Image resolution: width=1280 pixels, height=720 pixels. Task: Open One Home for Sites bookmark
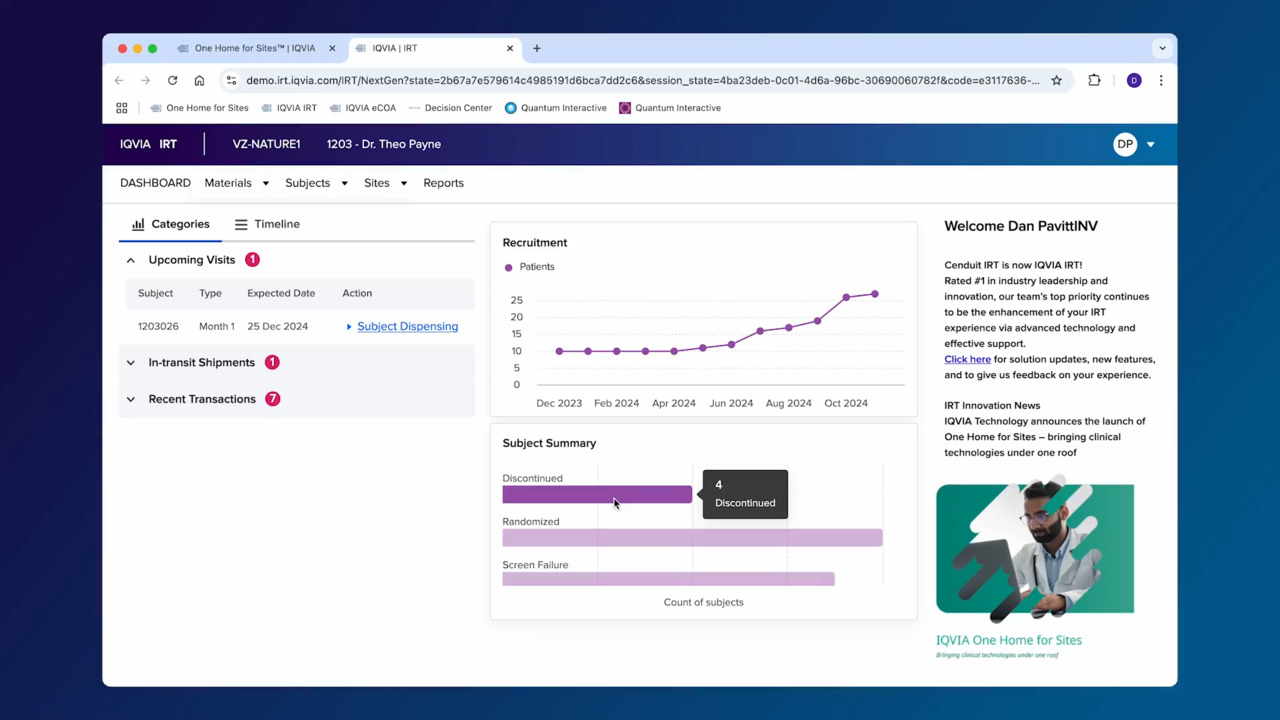199,108
